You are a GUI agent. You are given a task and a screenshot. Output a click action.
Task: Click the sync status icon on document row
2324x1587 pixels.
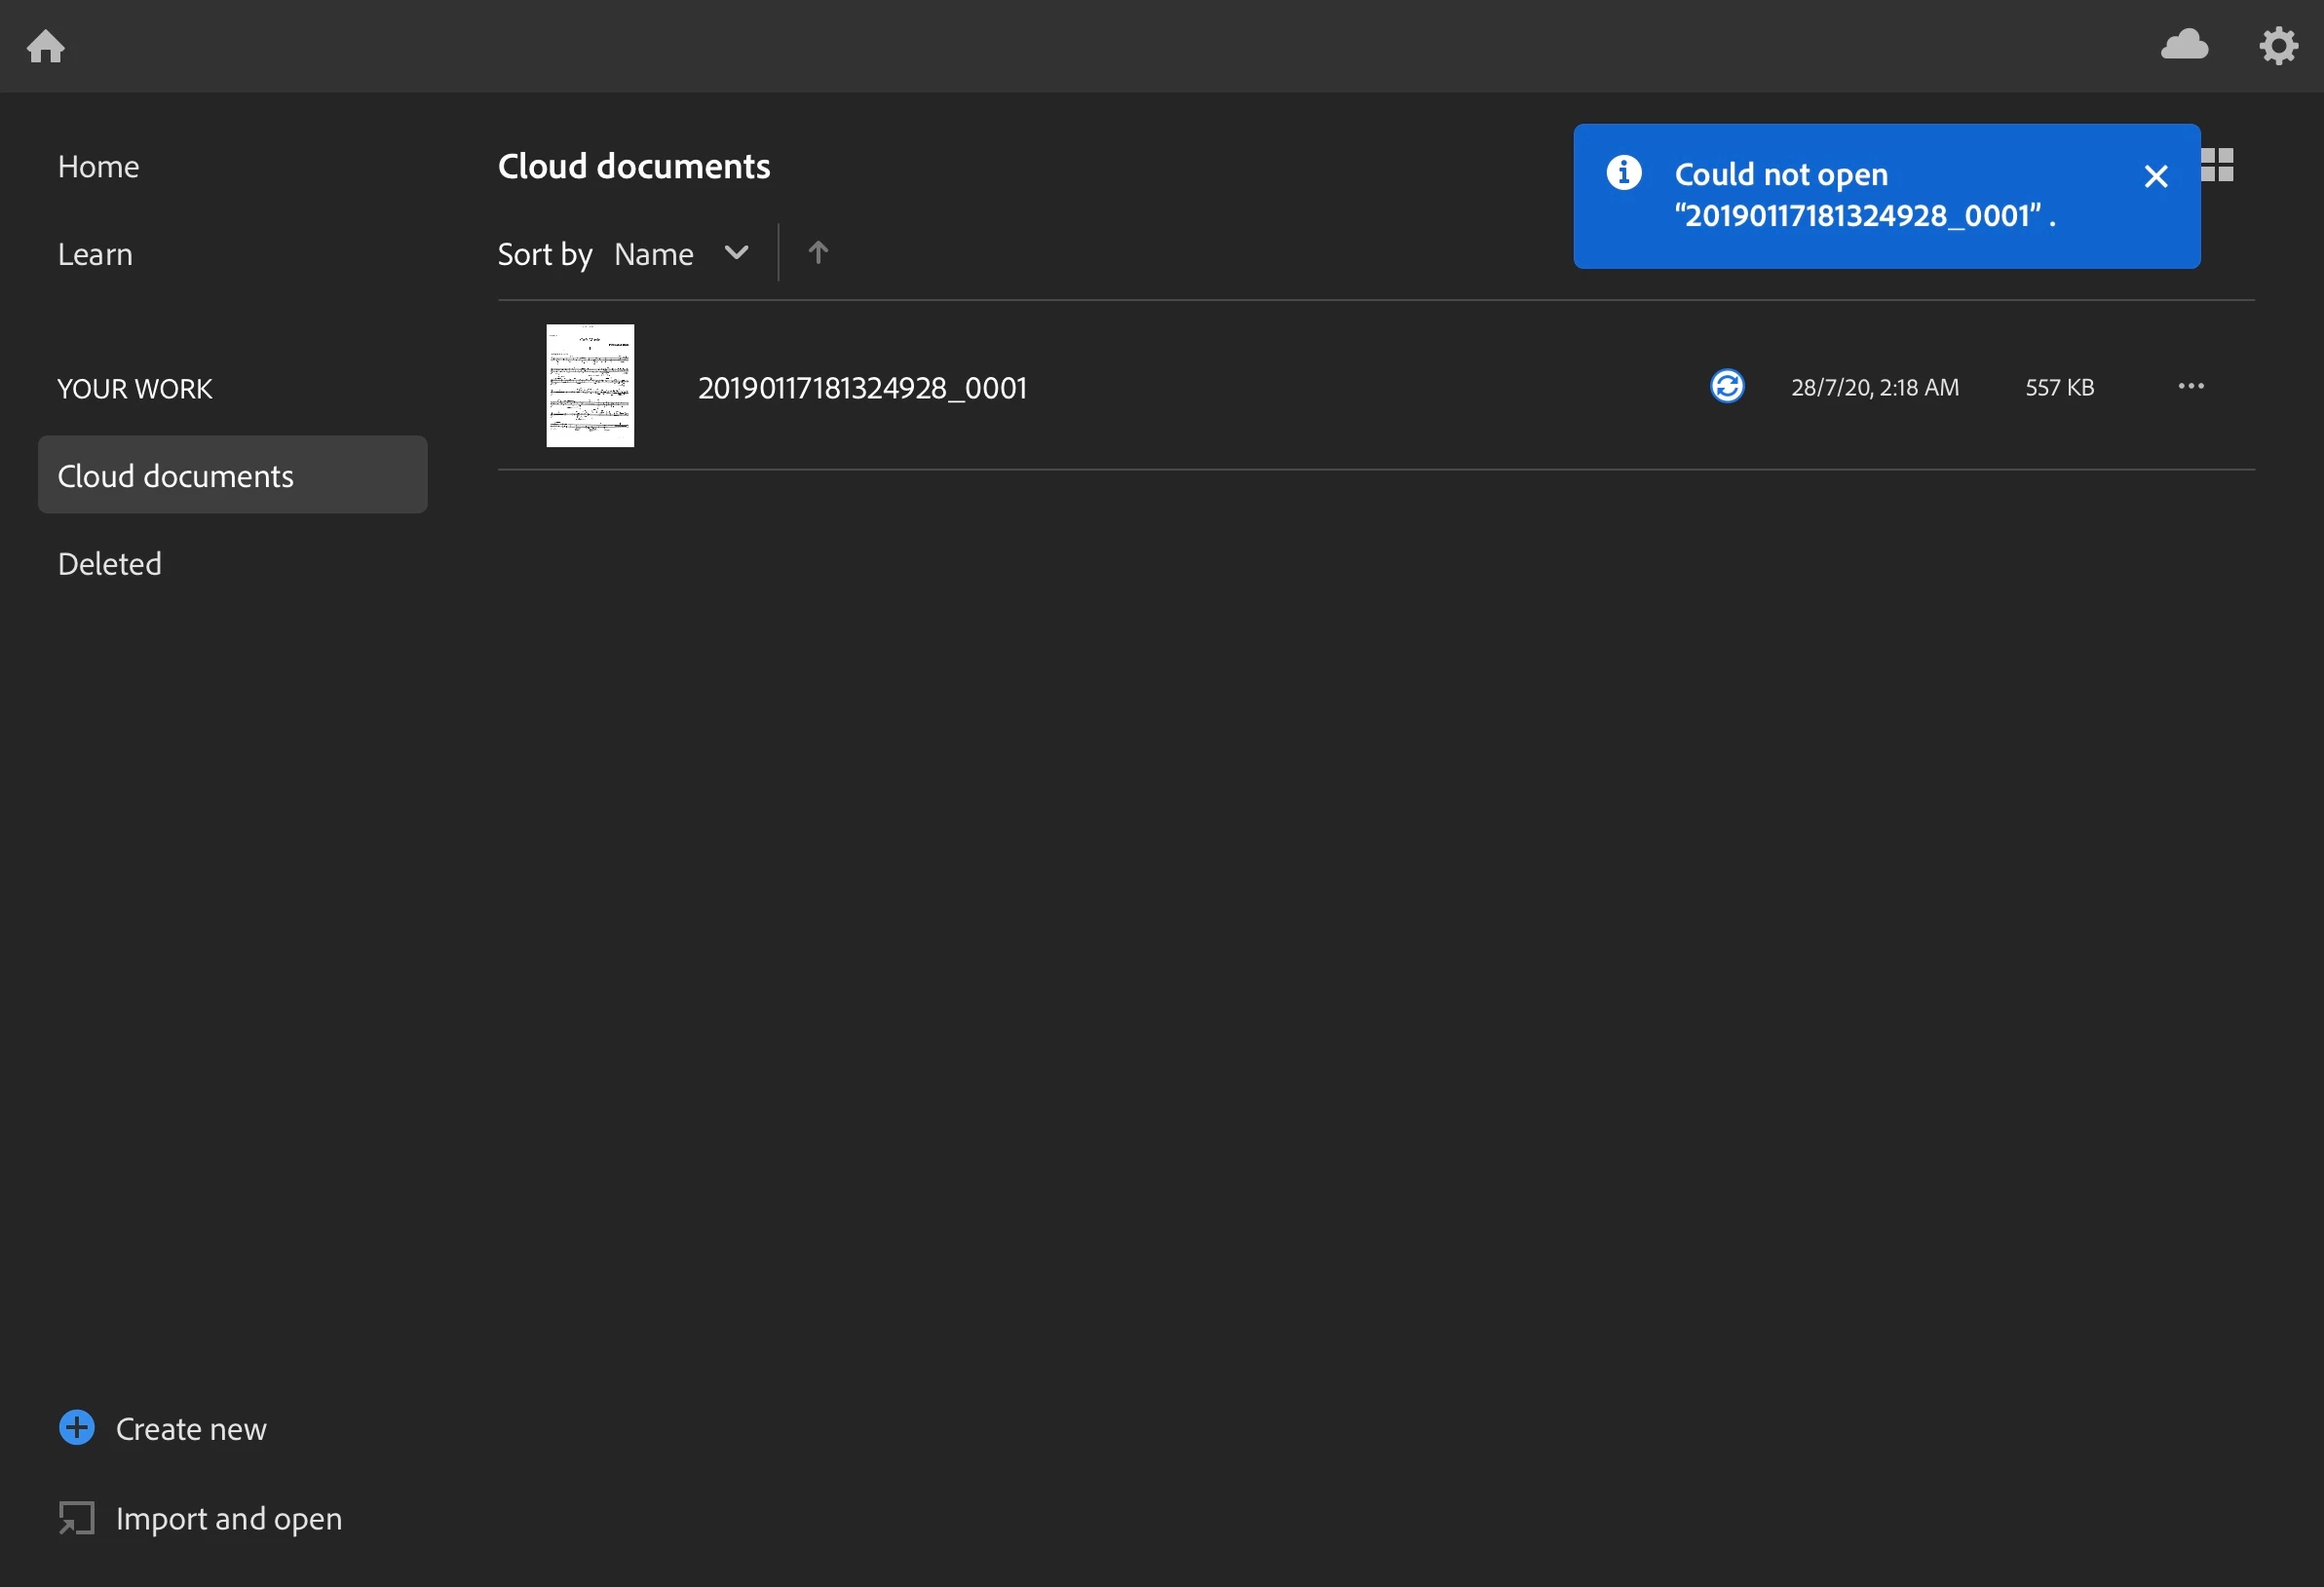[x=1727, y=386]
